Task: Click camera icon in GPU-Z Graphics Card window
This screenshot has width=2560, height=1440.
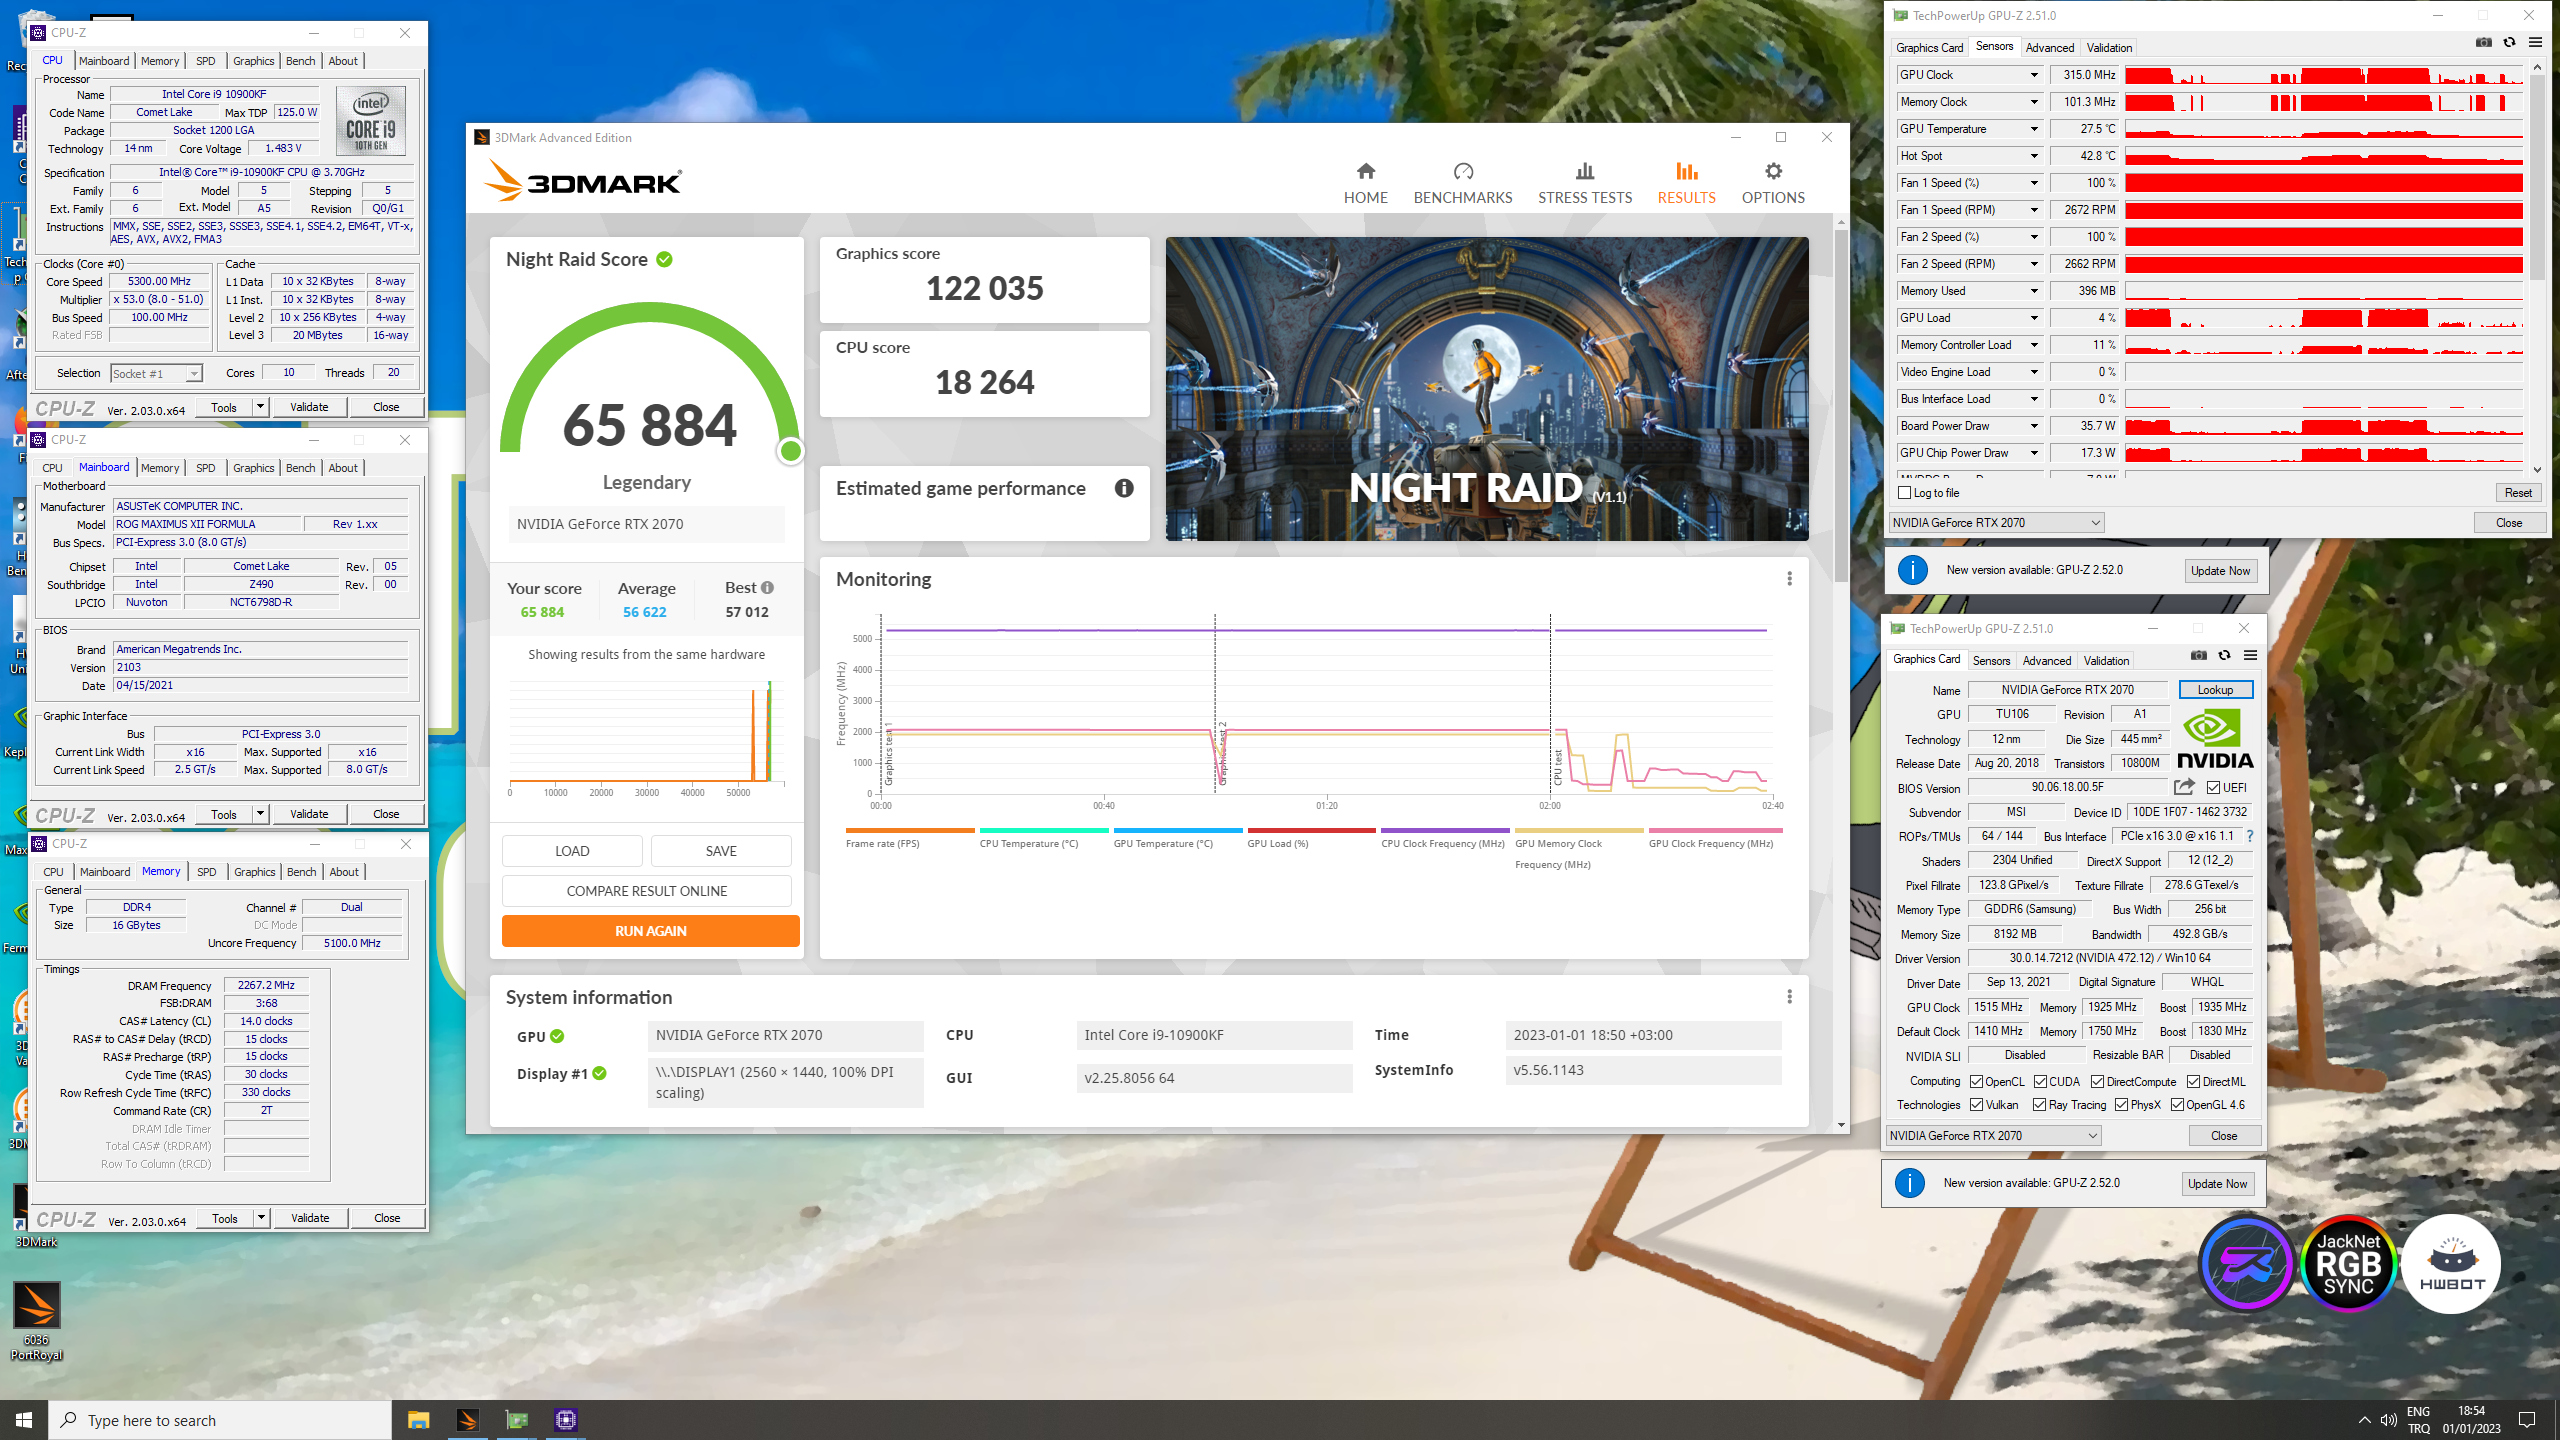Action: tap(2198, 655)
